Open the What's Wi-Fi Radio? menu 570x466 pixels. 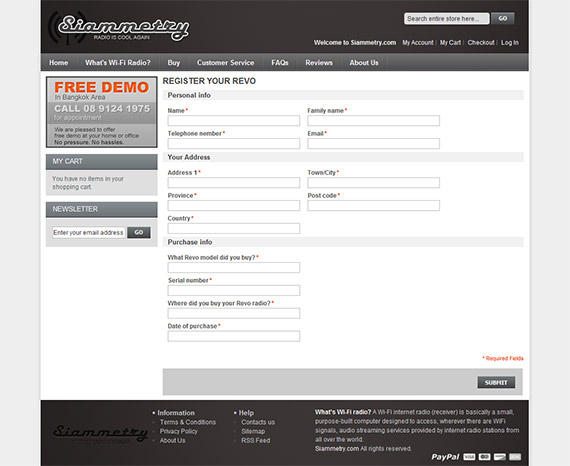(118, 63)
